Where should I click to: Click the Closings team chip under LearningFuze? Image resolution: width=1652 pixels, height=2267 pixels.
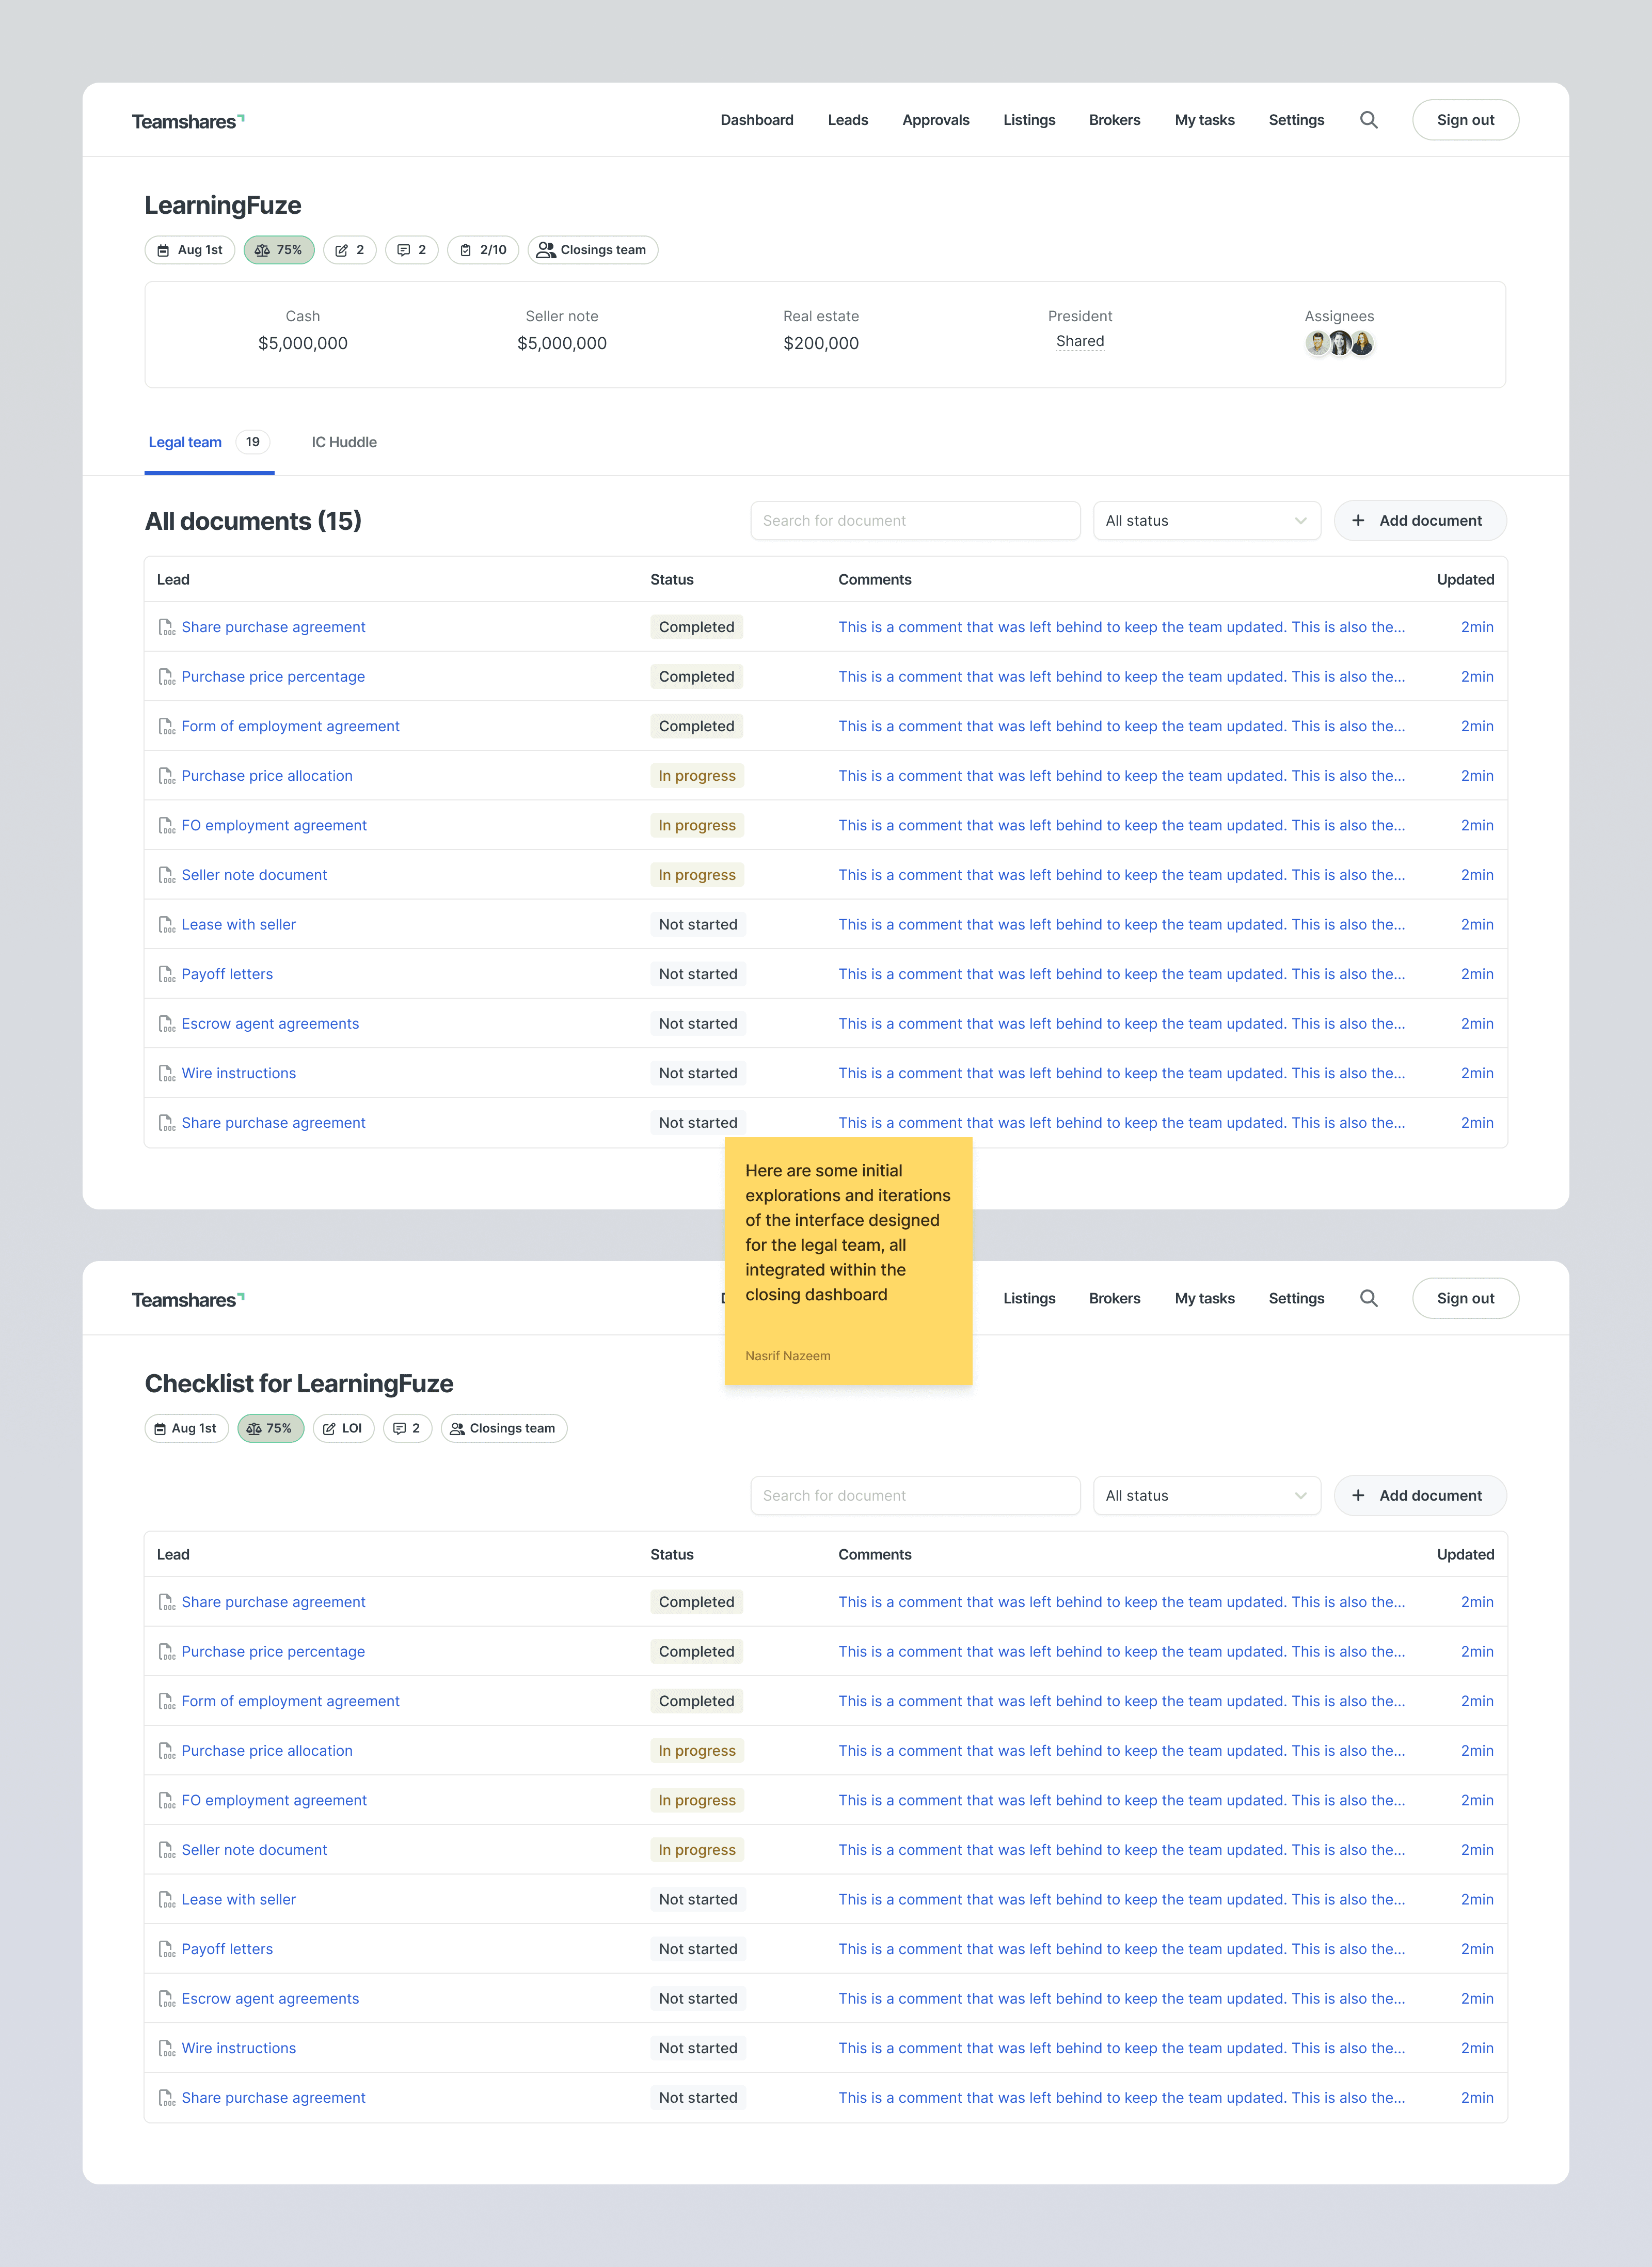[592, 250]
